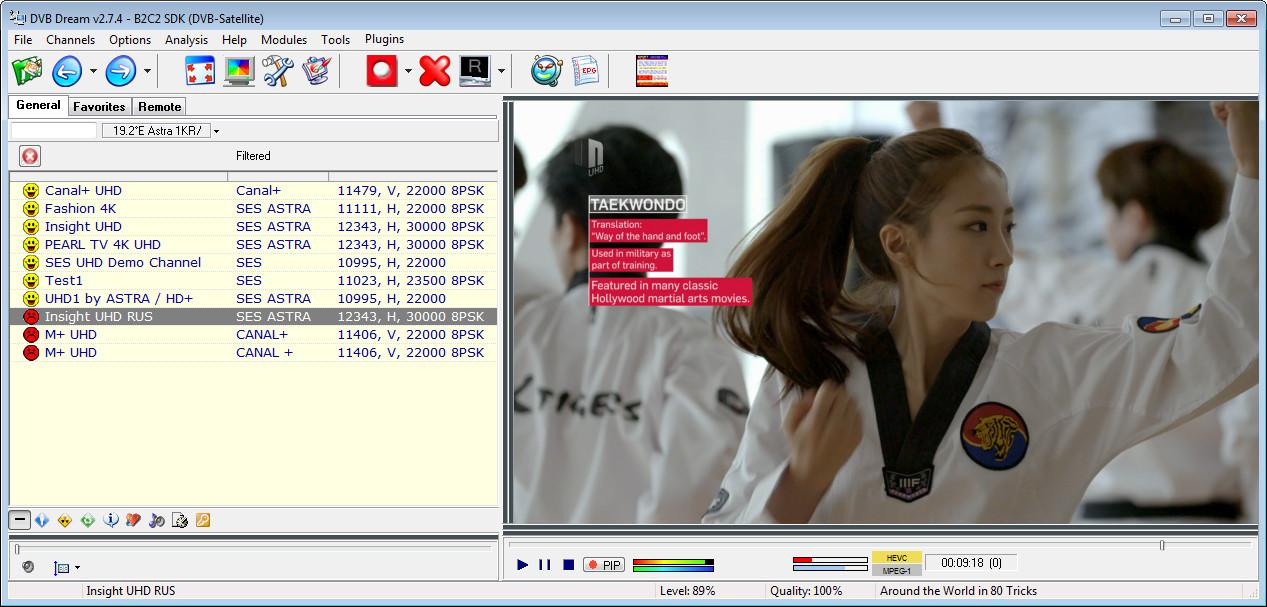This screenshot has width=1267, height=607.
Task: Open the EPG guide icon
Action: [x=585, y=71]
